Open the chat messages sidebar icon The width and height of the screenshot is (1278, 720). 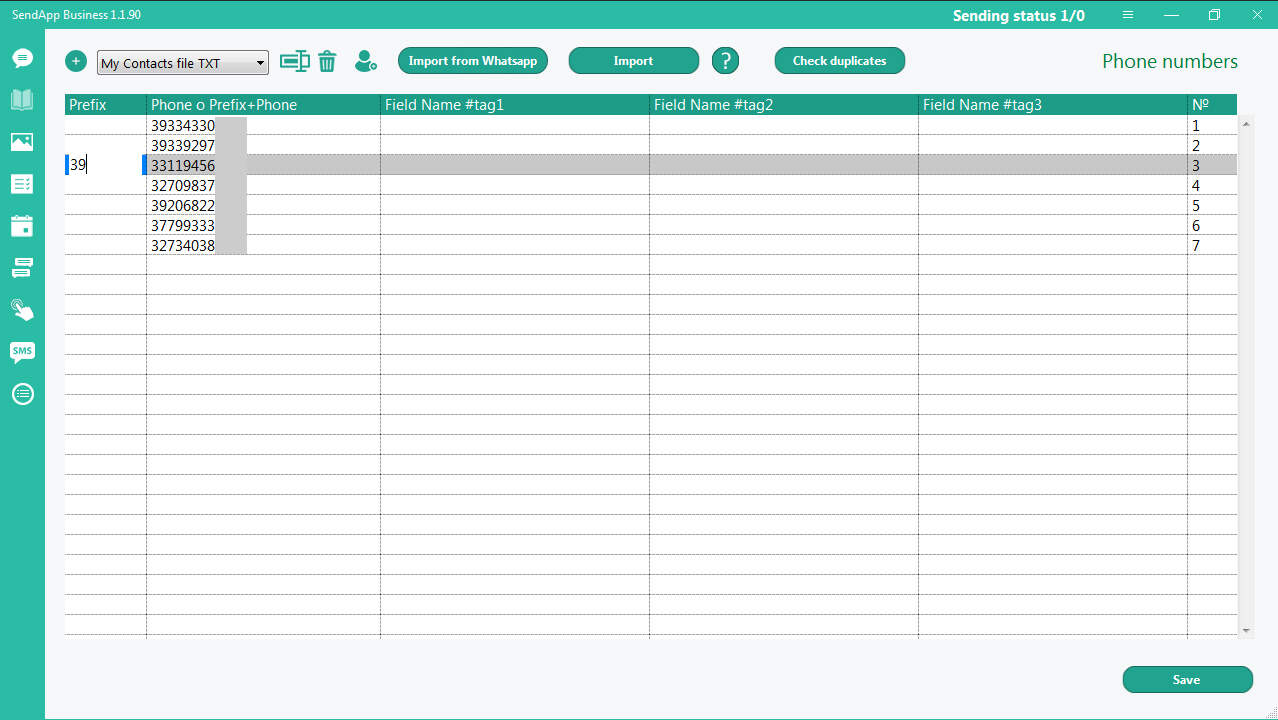pos(22,58)
